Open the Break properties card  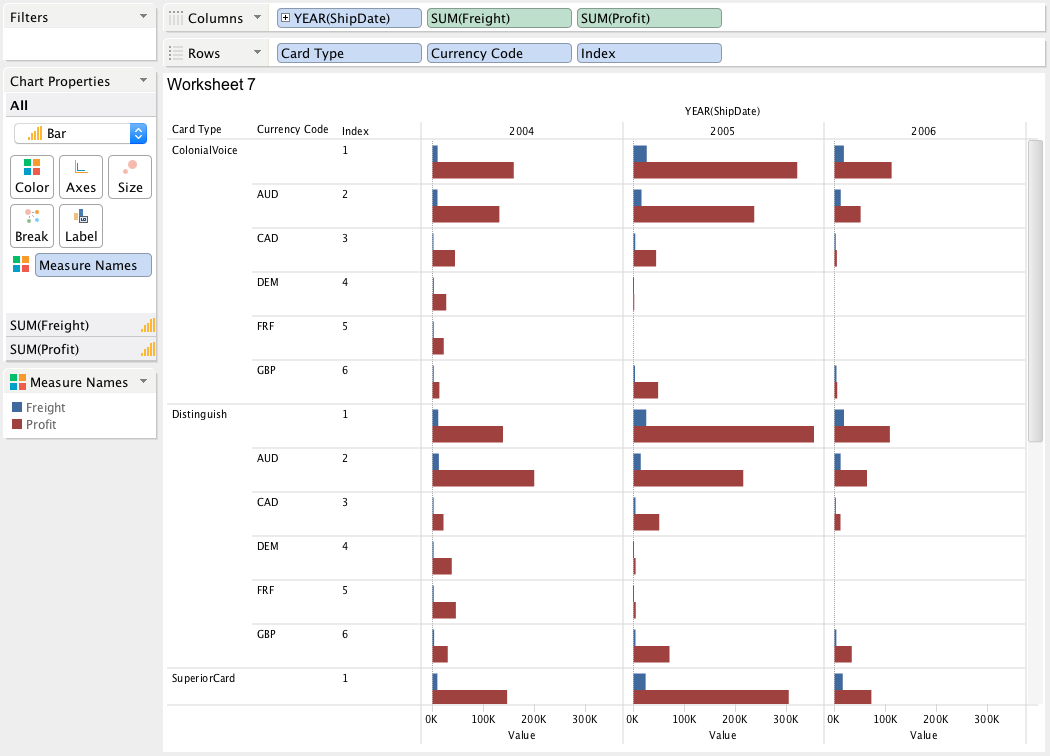point(32,226)
